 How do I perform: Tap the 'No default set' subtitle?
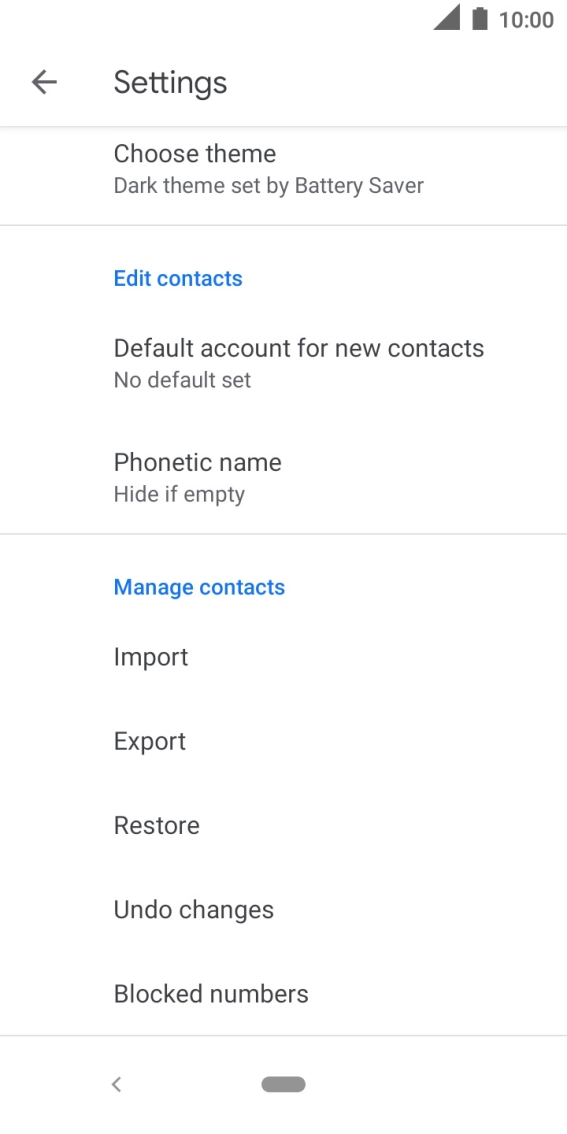click(x=182, y=380)
